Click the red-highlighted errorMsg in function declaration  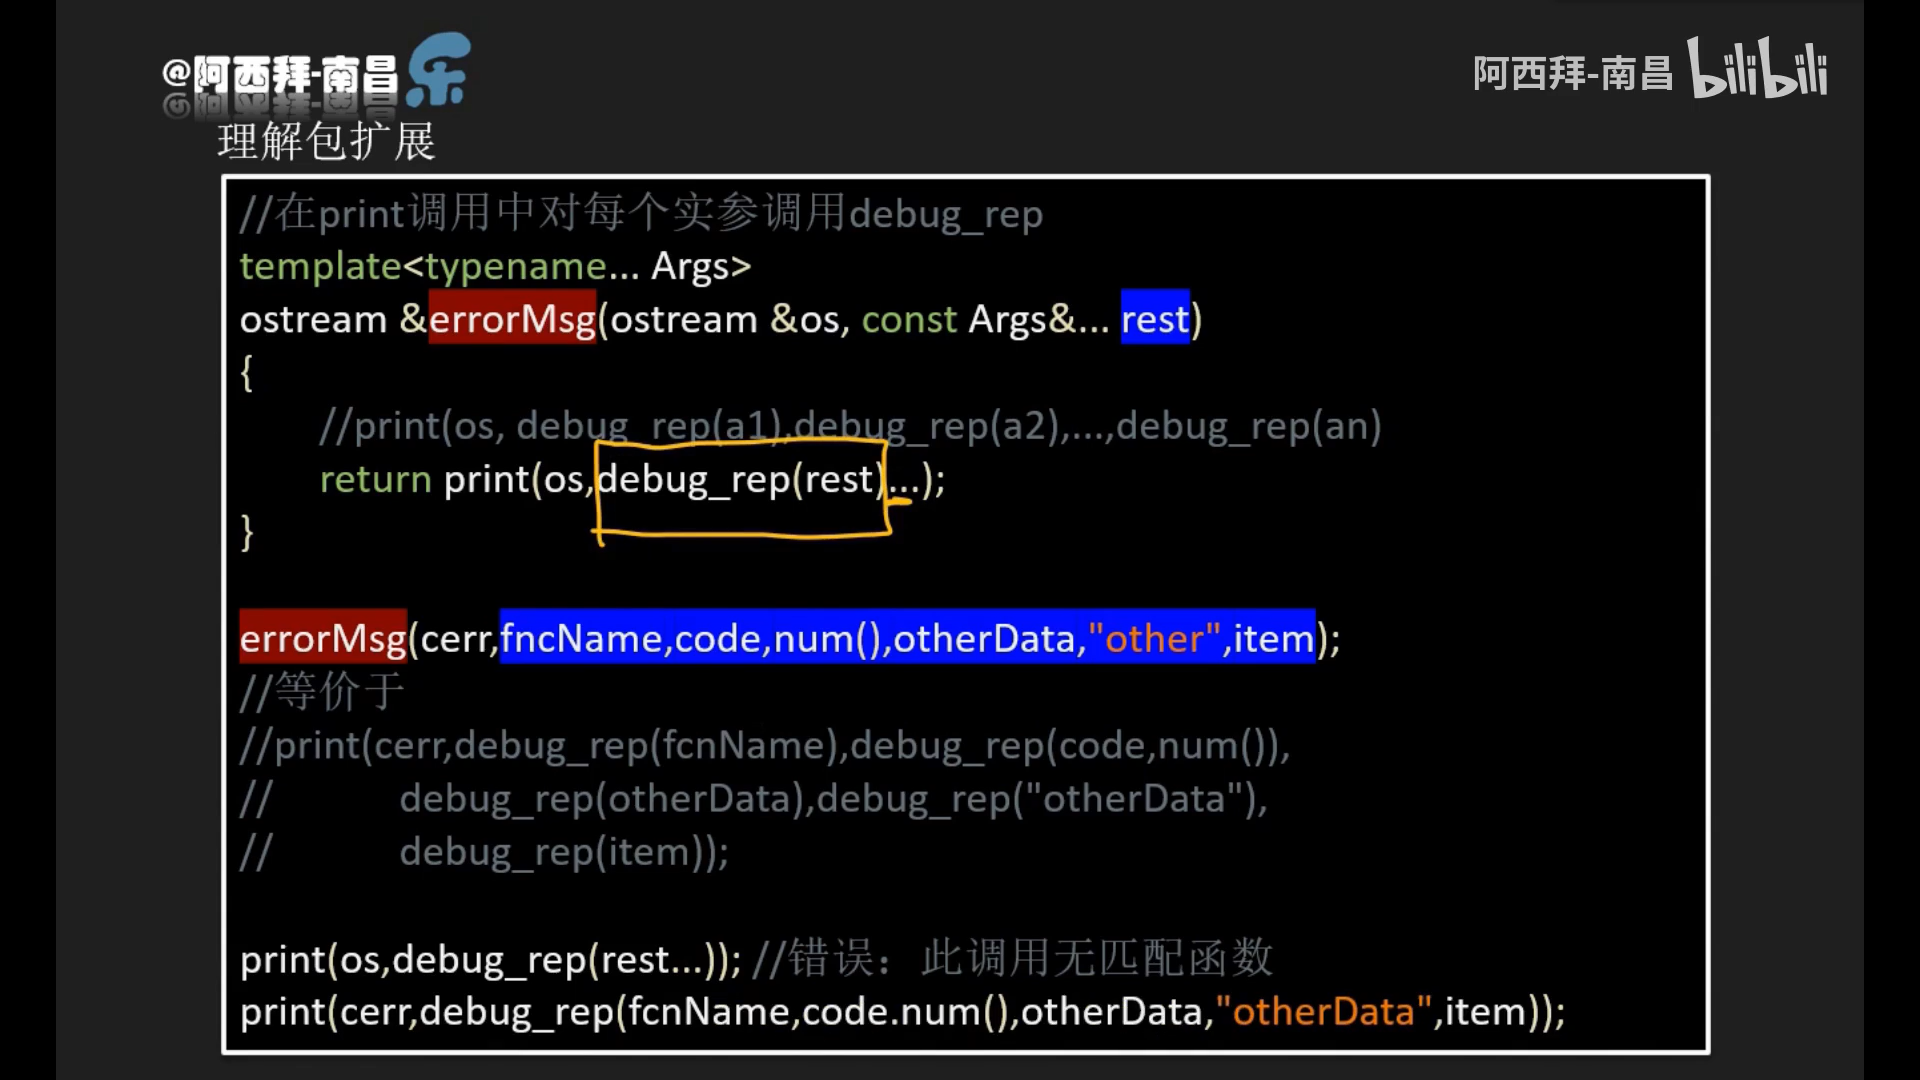pyautogui.click(x=512, y=319)
